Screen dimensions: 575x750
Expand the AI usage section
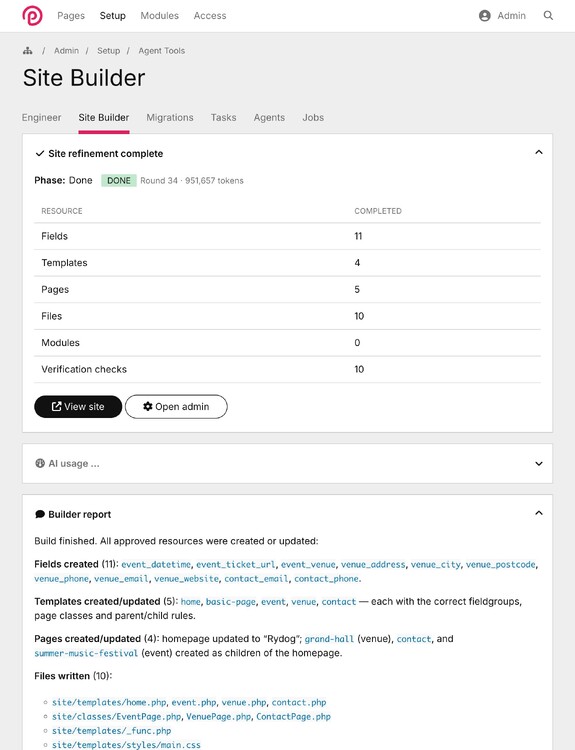[x=539, y=463]
